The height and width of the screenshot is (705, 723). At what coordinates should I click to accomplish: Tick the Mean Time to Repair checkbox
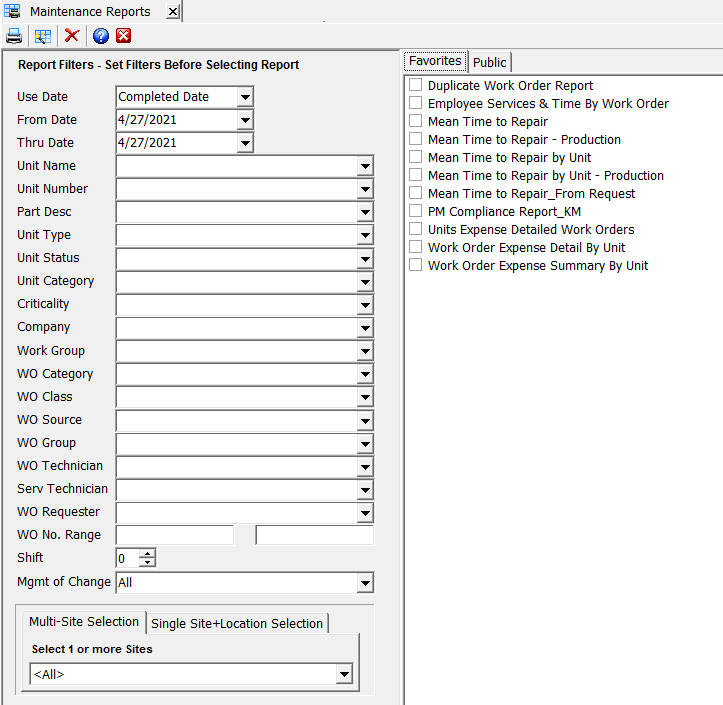pos(415,121)
